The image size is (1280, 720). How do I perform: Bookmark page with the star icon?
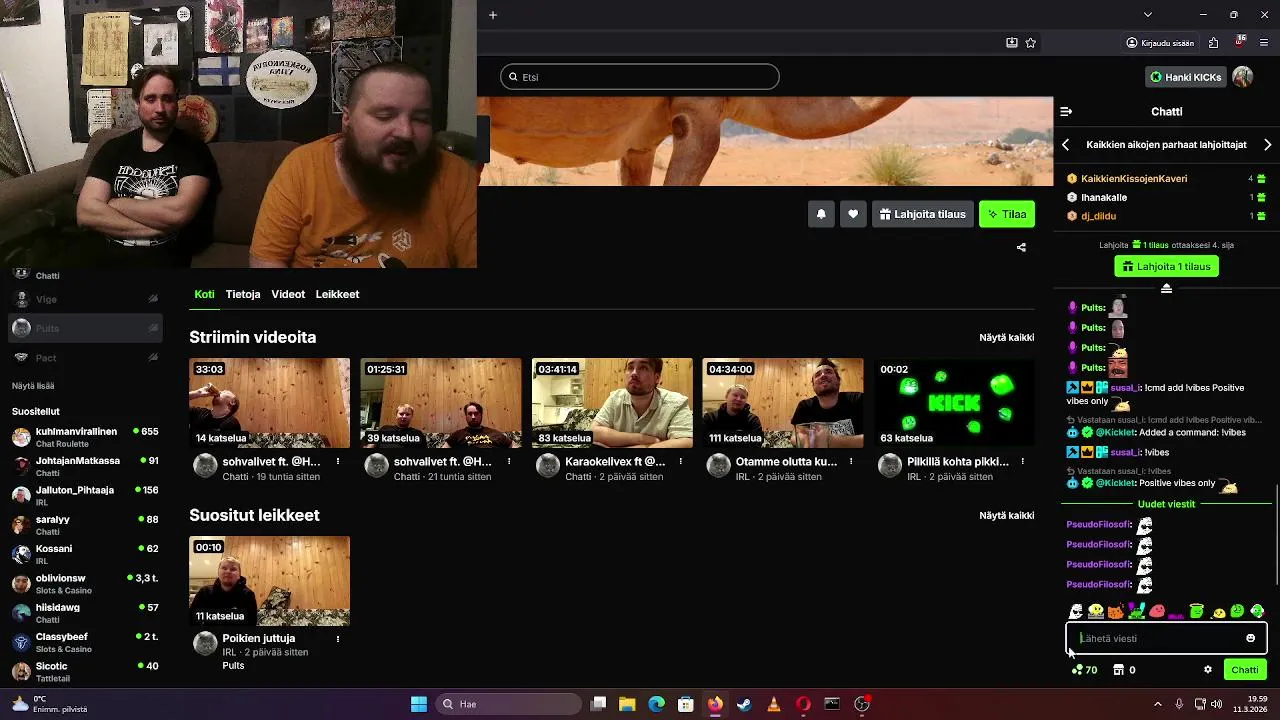pos(1030,43)
